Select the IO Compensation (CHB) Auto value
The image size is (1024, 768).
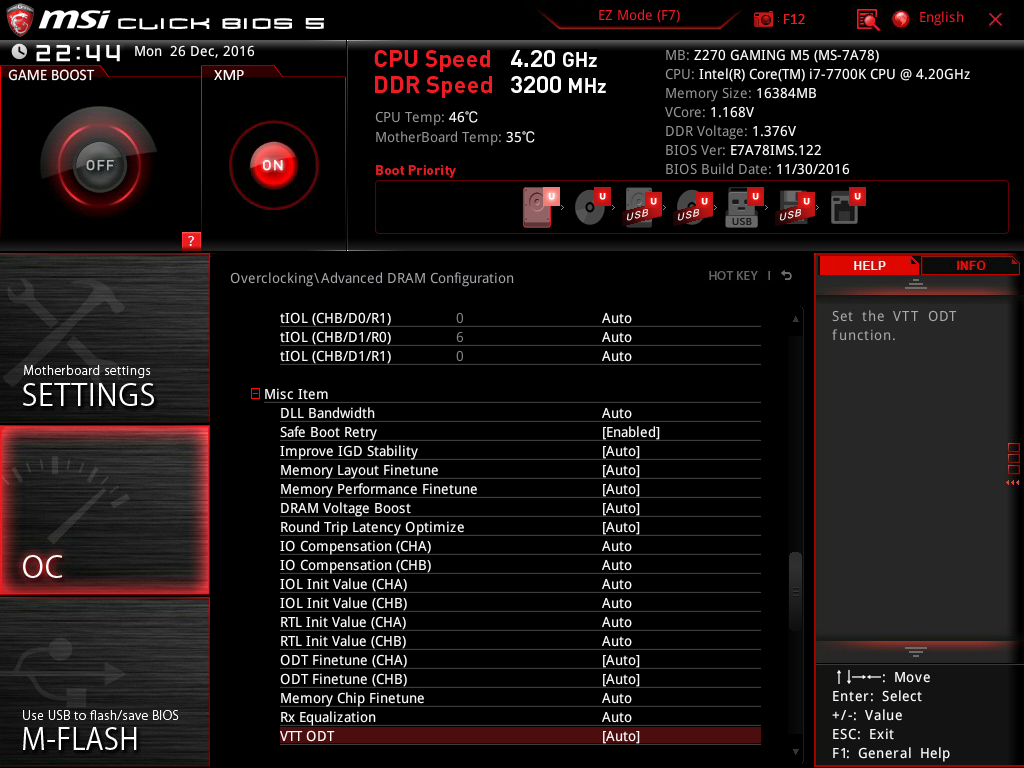coord(616,565)
